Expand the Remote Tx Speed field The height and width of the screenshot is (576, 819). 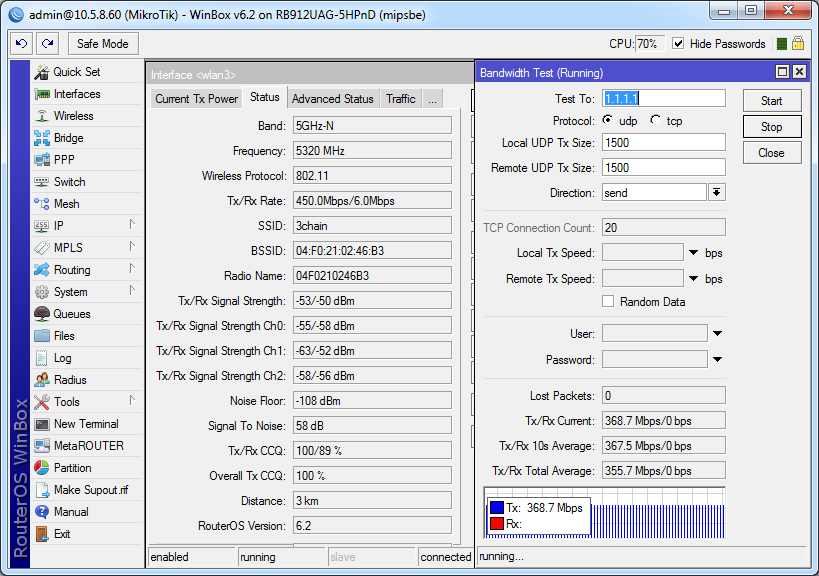693,279
